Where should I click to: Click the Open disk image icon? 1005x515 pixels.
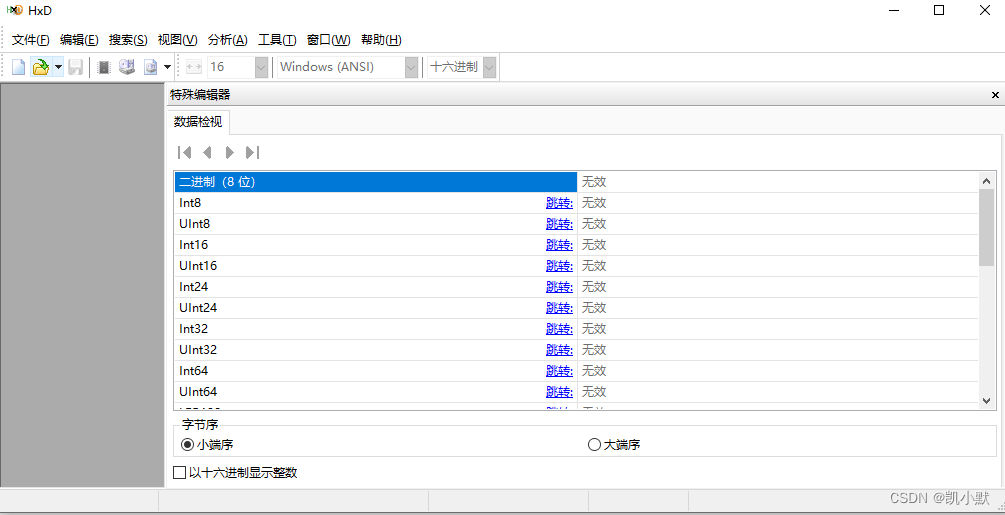point(151,67)
